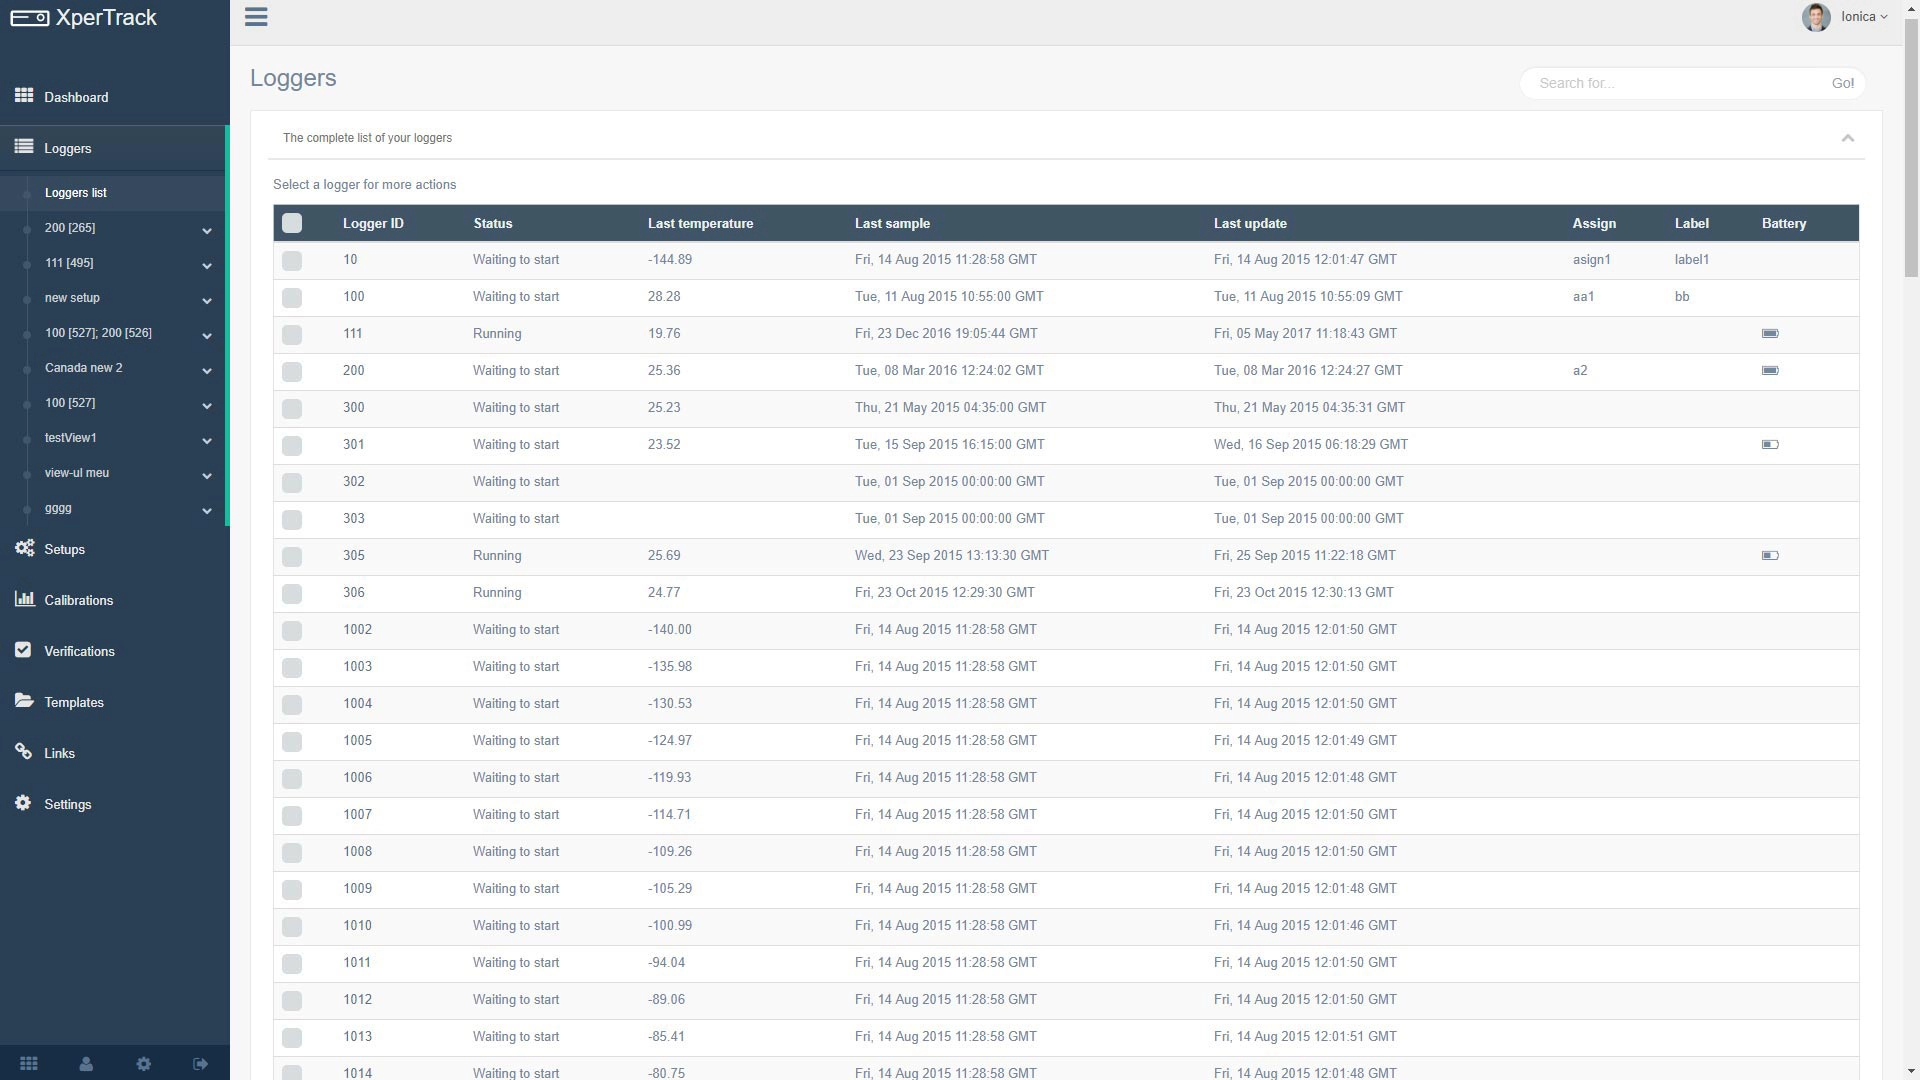Click the Links chain icon
Screen dimensions: 1920x1080
pos(24,752)
